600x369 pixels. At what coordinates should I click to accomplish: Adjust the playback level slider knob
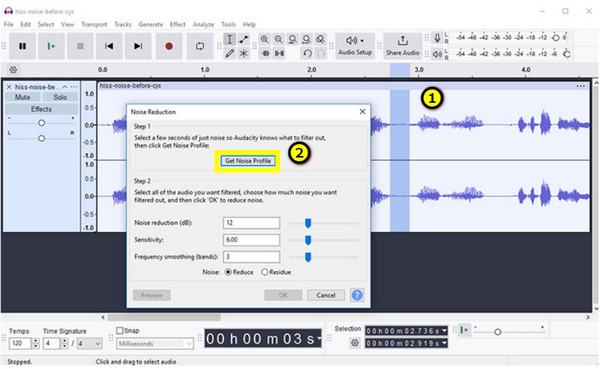tap(567, 54)
